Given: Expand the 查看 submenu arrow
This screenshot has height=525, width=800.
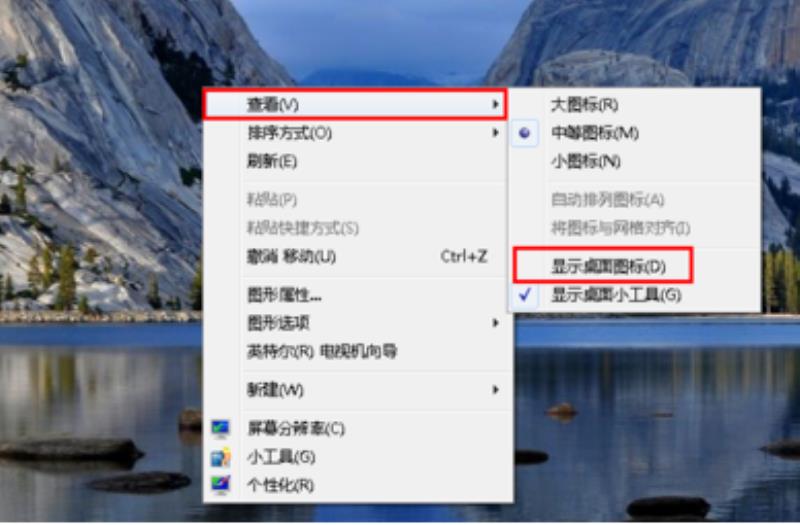Looking at the screenshot, I should pos(495,105).
